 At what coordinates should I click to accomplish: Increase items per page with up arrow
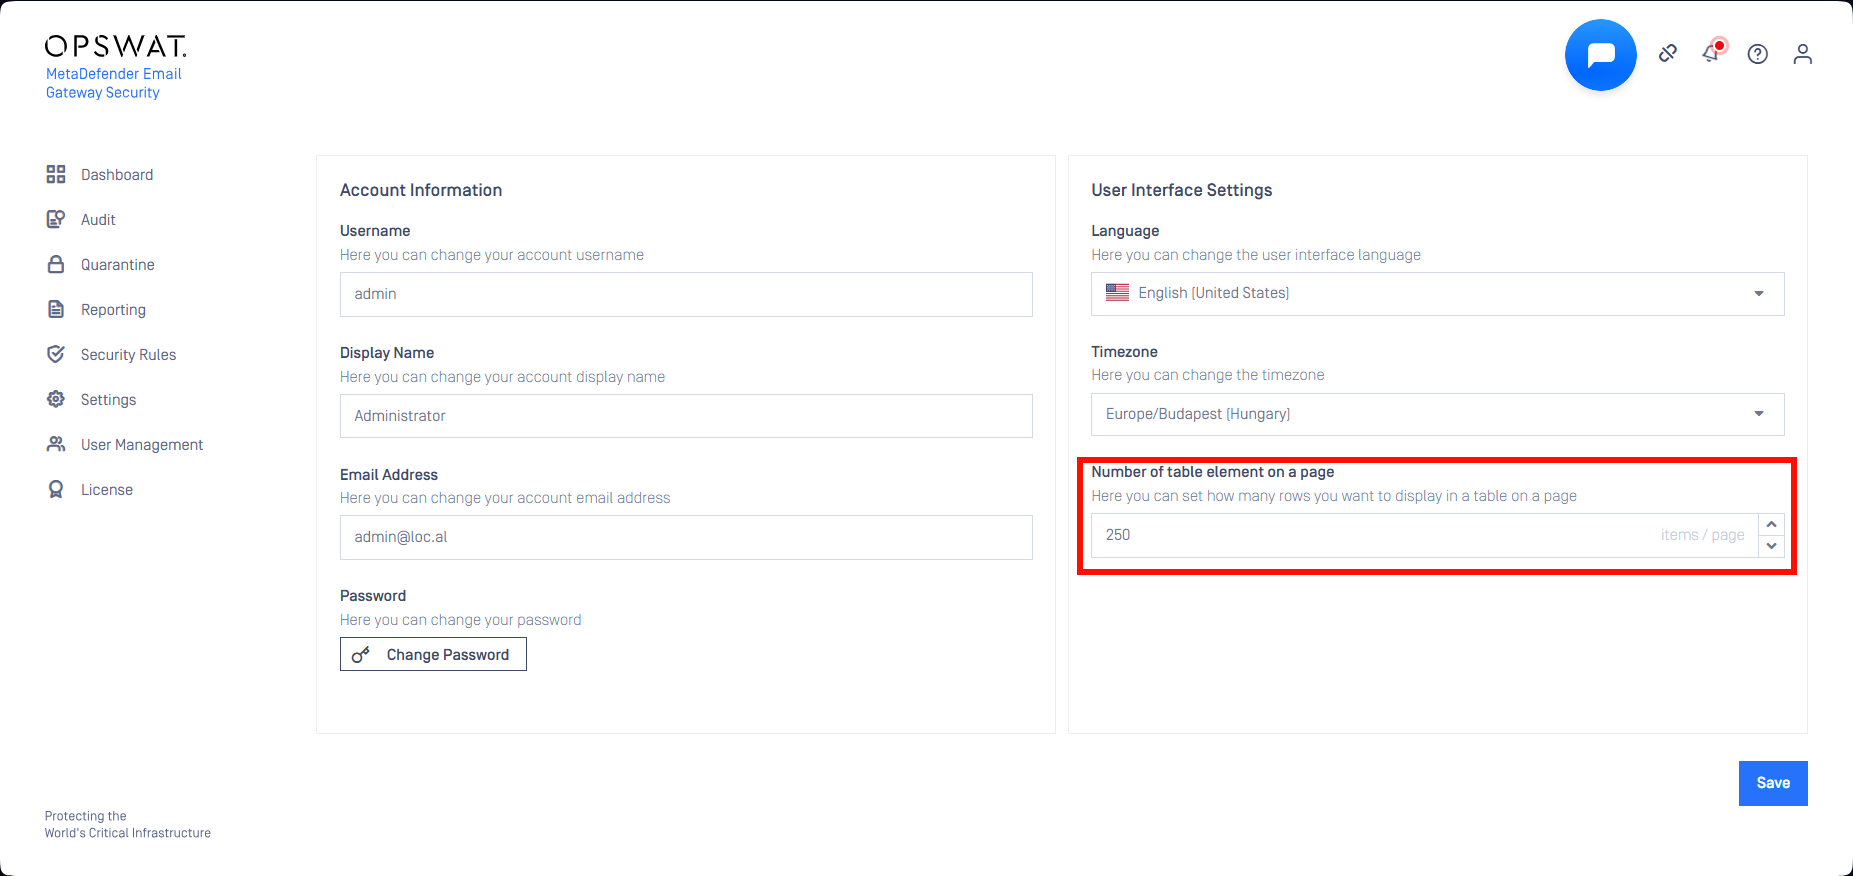tap(1771, 525)
